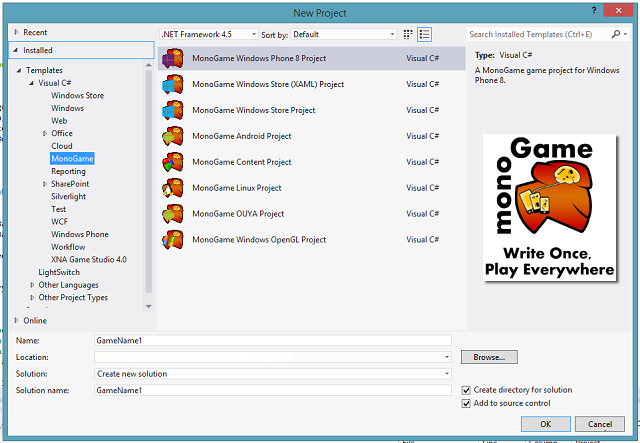The height and width of the screenshot is (443, 640).
Task: Select MonoGame Windows OpenGL Project row text
Action: coord(259,240)
